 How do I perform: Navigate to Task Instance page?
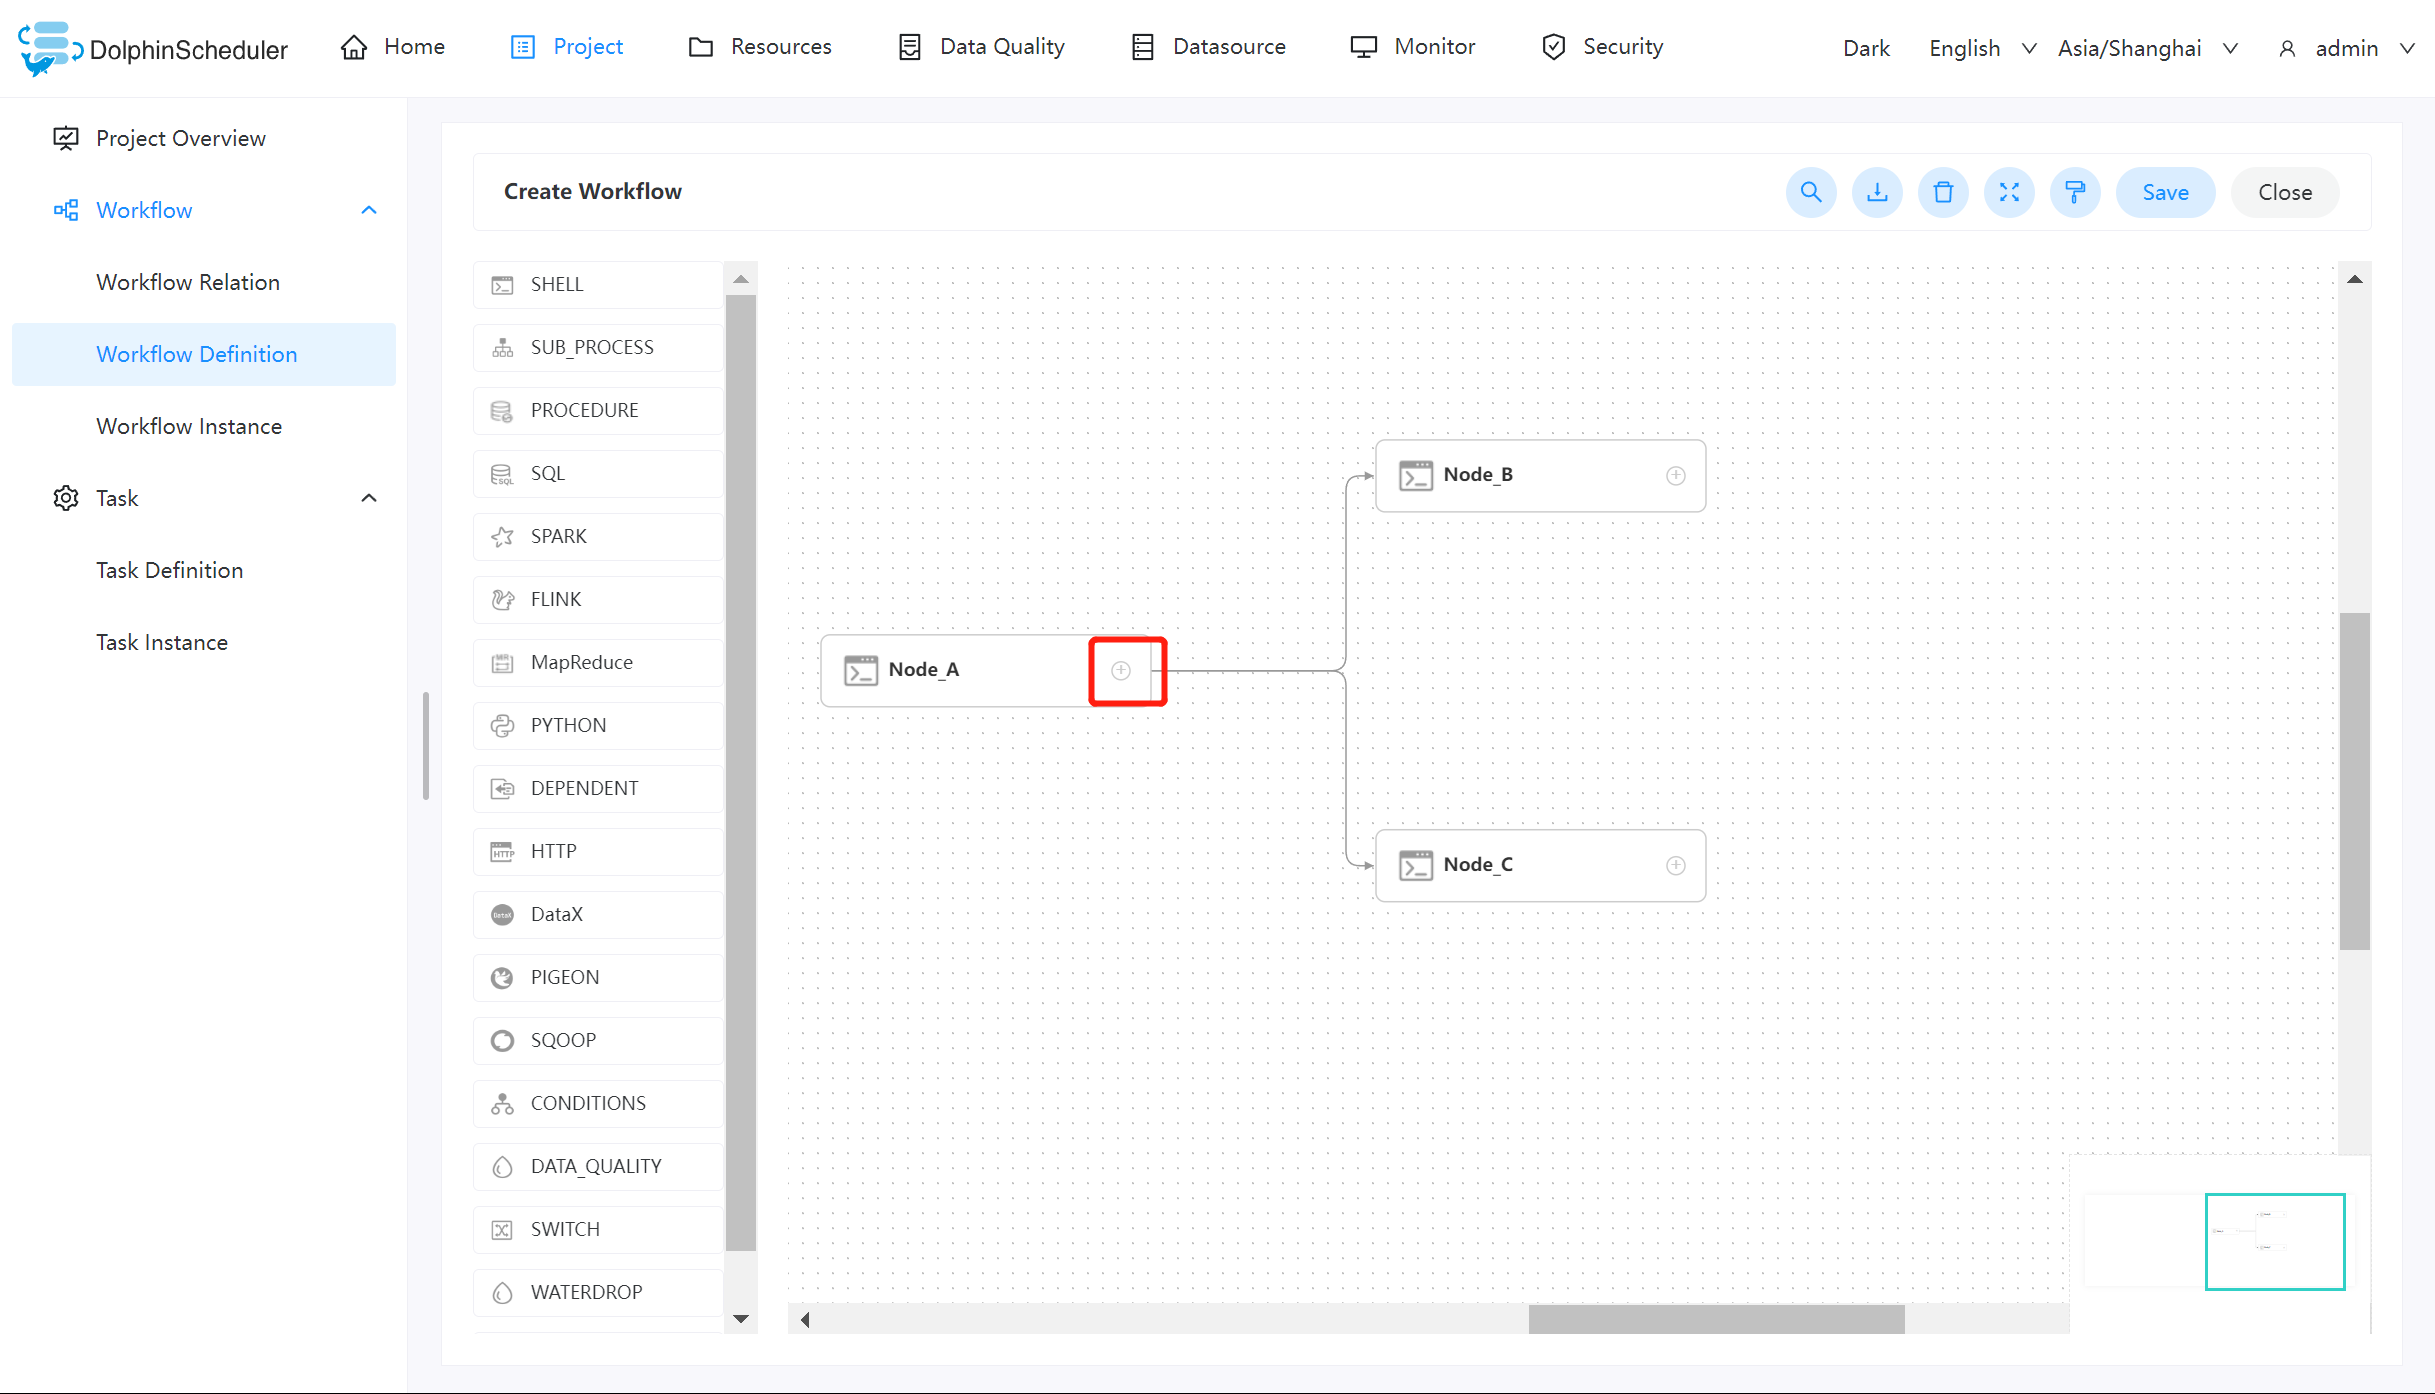coord(161,641)
